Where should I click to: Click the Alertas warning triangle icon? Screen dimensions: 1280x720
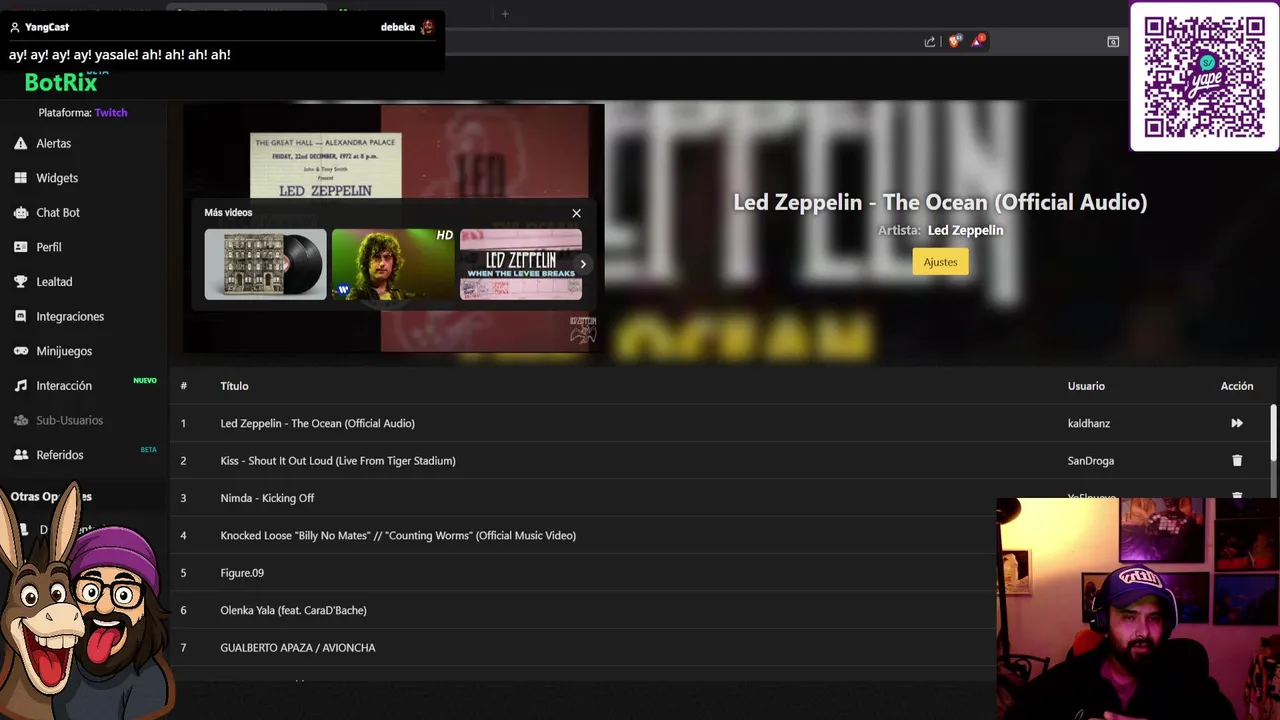[x=20, y=143]
